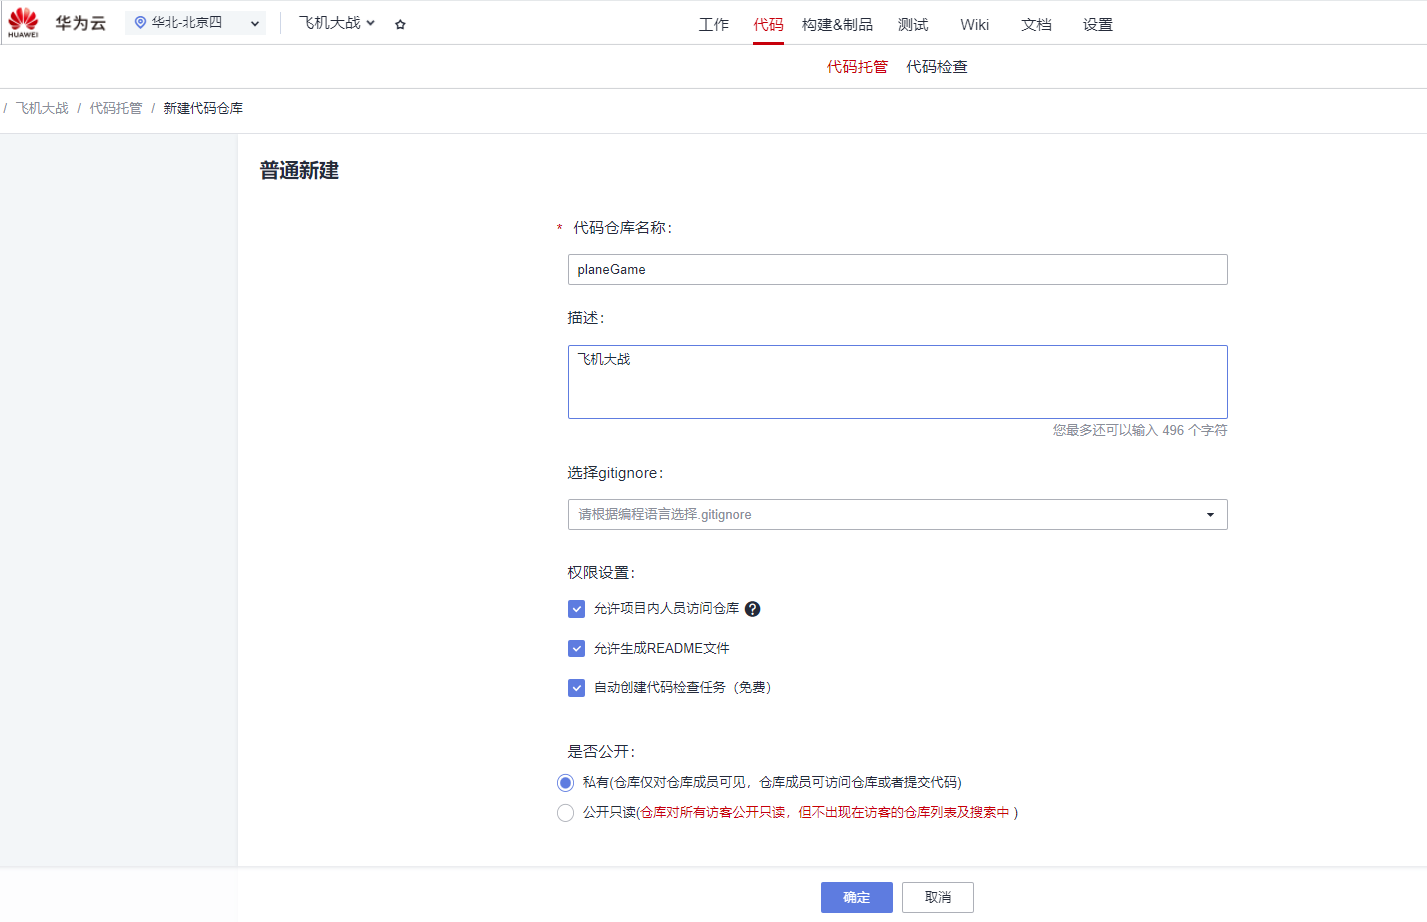Select the 代码 top menu item

769,25
